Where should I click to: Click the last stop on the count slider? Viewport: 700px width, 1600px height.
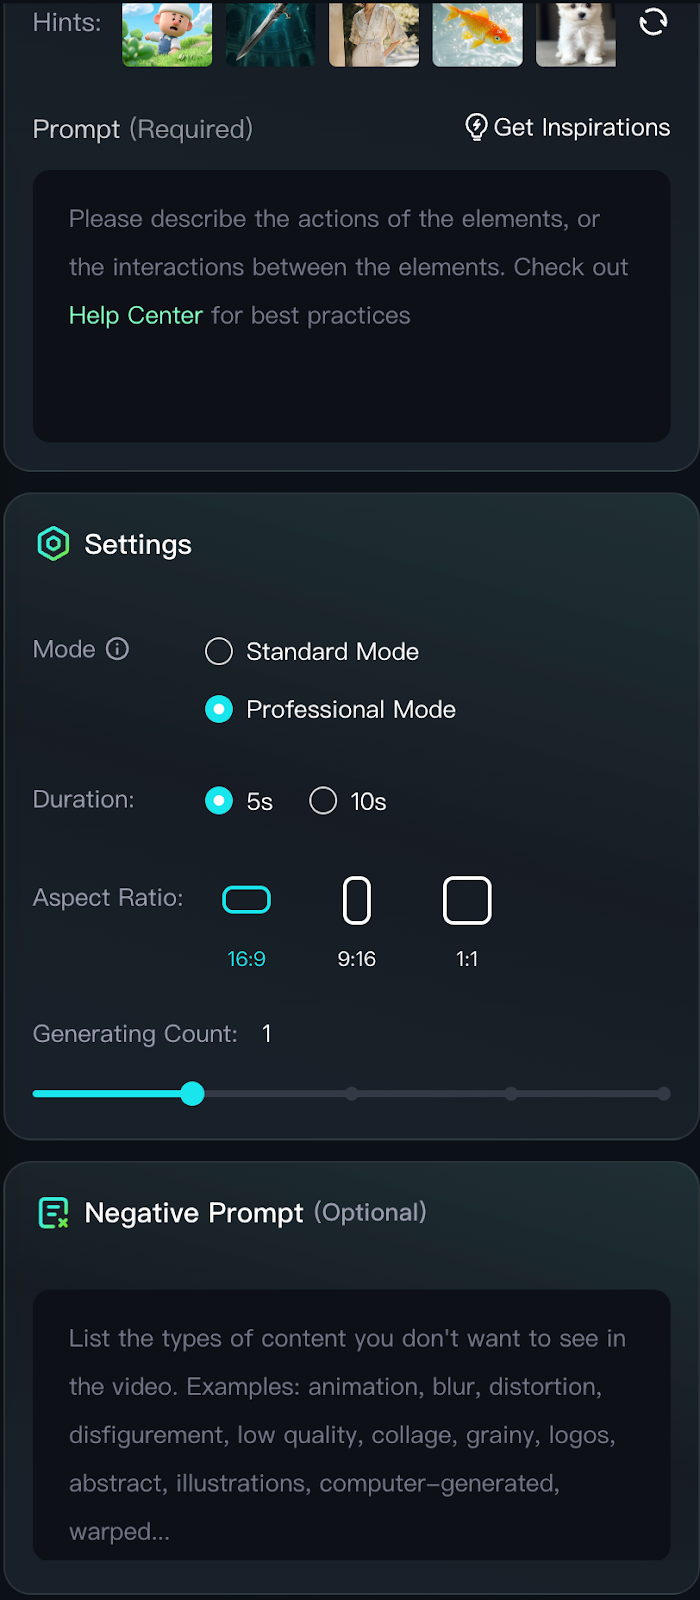click(664, 1094)
